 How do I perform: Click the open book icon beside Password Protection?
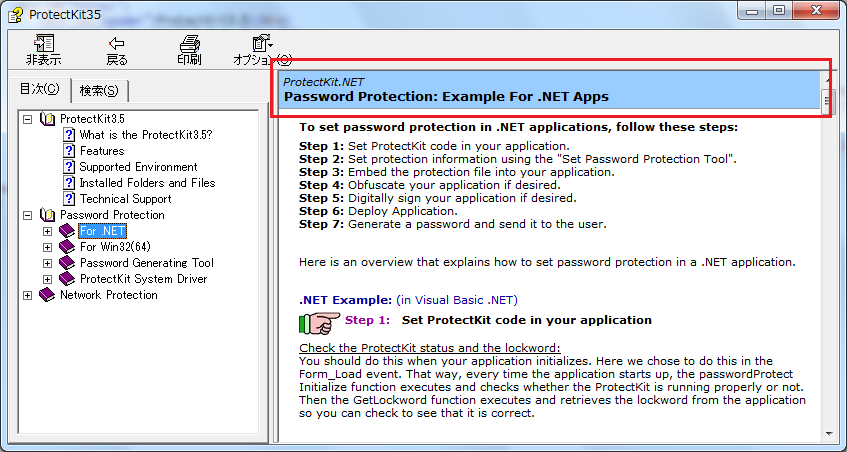pos(48,215)
